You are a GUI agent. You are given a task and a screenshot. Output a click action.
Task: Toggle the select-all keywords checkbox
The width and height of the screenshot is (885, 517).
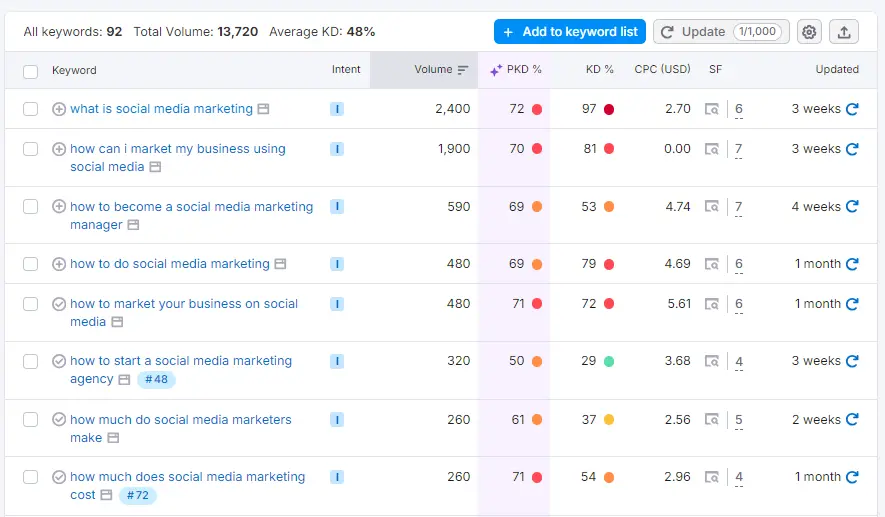pos(31,71)
